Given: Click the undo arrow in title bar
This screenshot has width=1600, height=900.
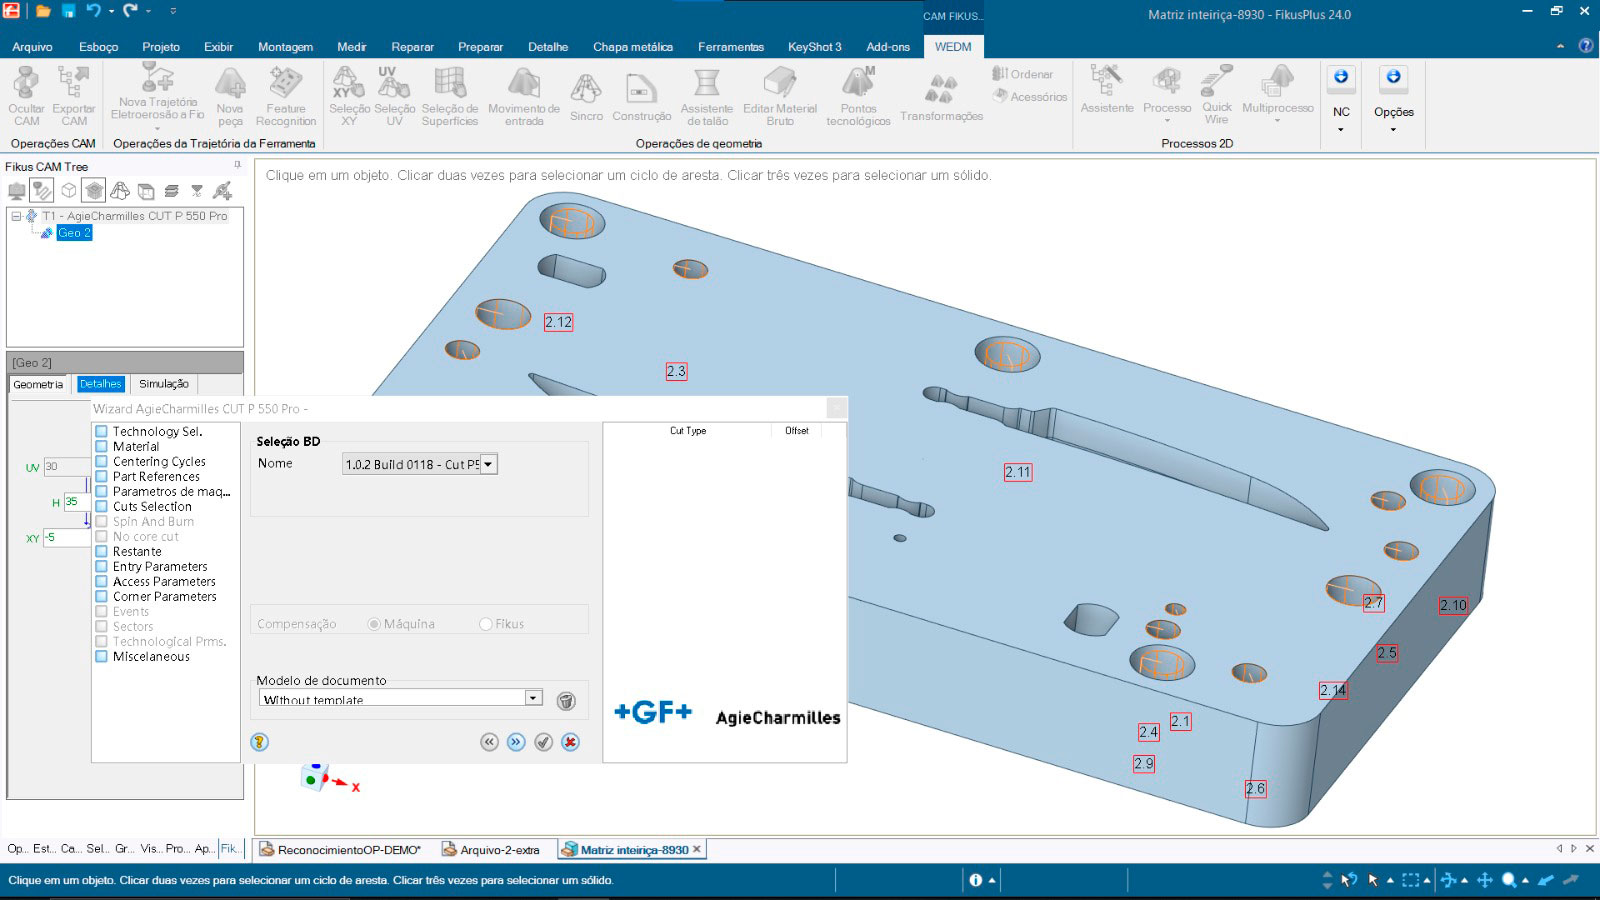Looking at the screenshot, I should point(94,11).
